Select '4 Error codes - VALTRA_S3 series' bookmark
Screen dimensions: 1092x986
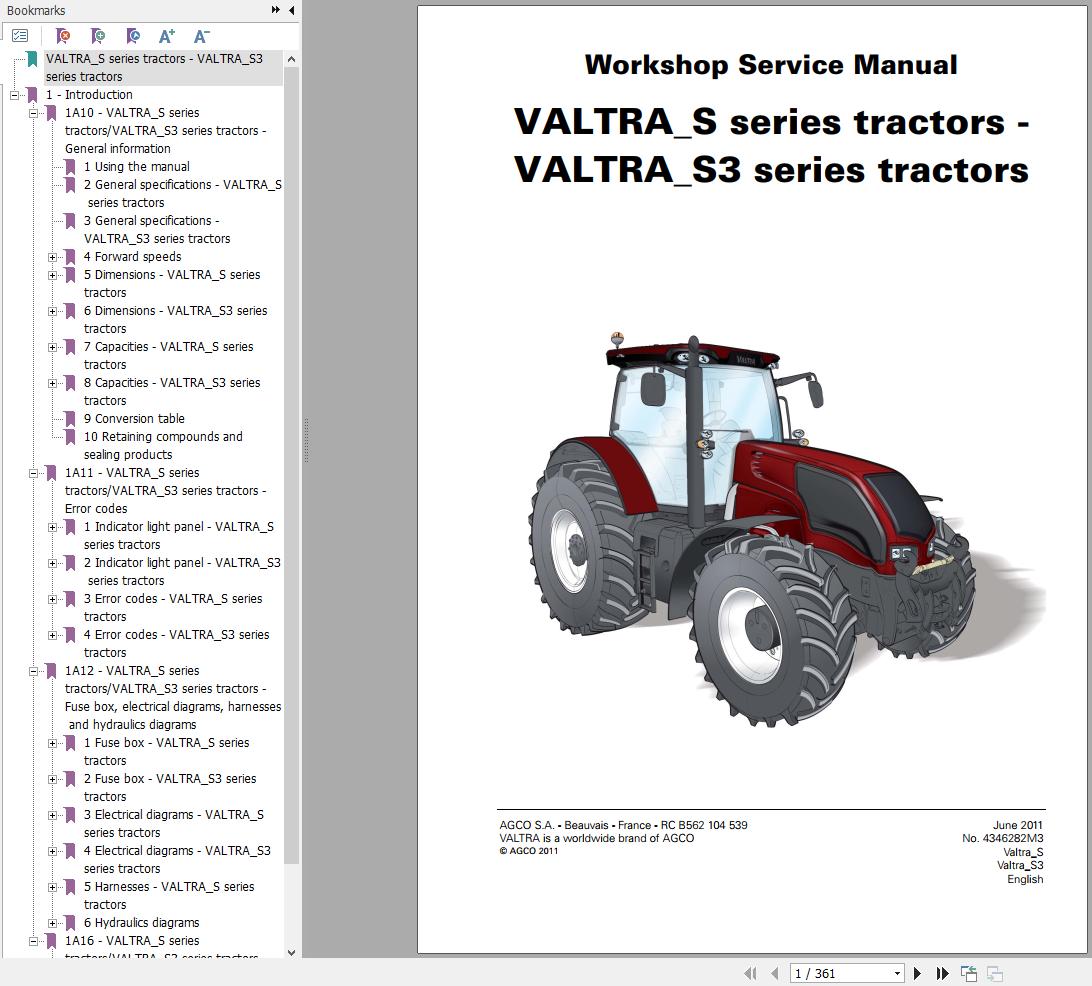click(176, 643)
